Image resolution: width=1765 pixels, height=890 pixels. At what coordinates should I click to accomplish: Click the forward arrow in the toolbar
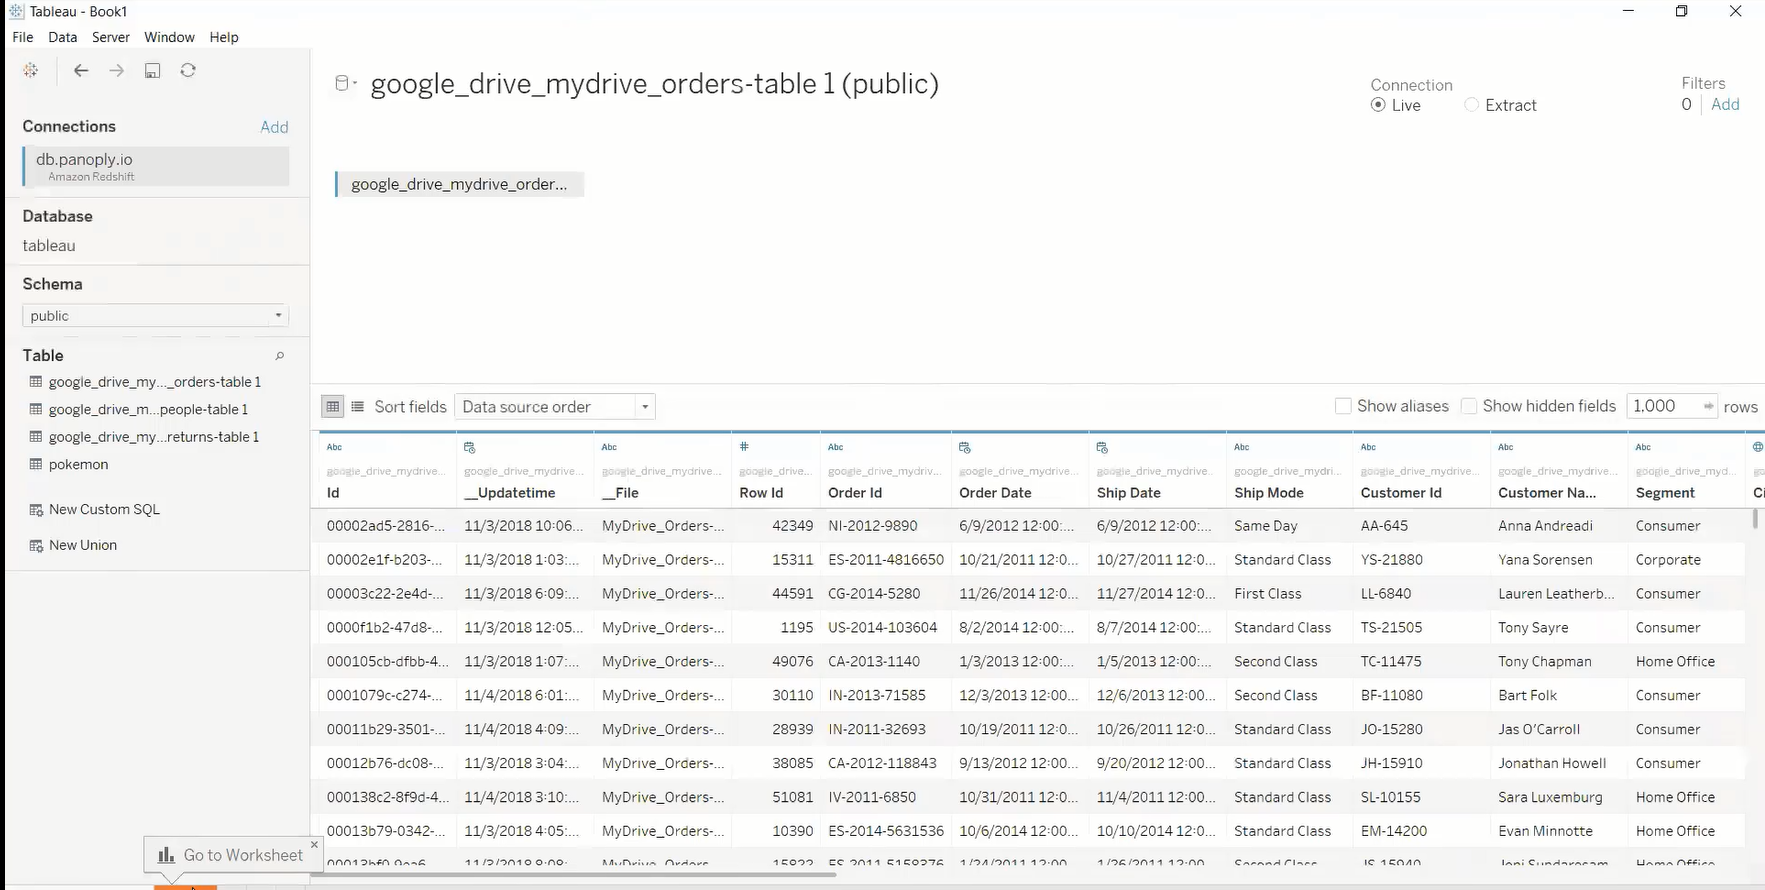(117, 70)
